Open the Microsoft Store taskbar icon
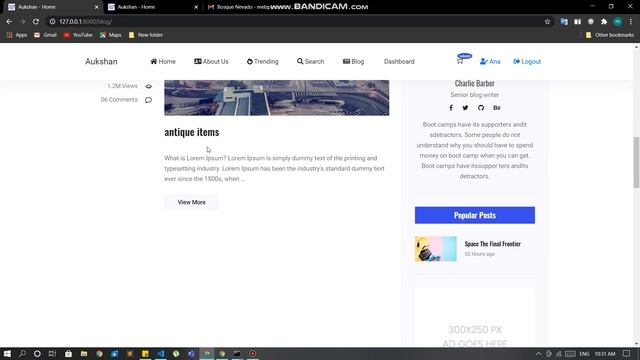The width and height of the screenshot is (640, 360). (x=68, y=353)
